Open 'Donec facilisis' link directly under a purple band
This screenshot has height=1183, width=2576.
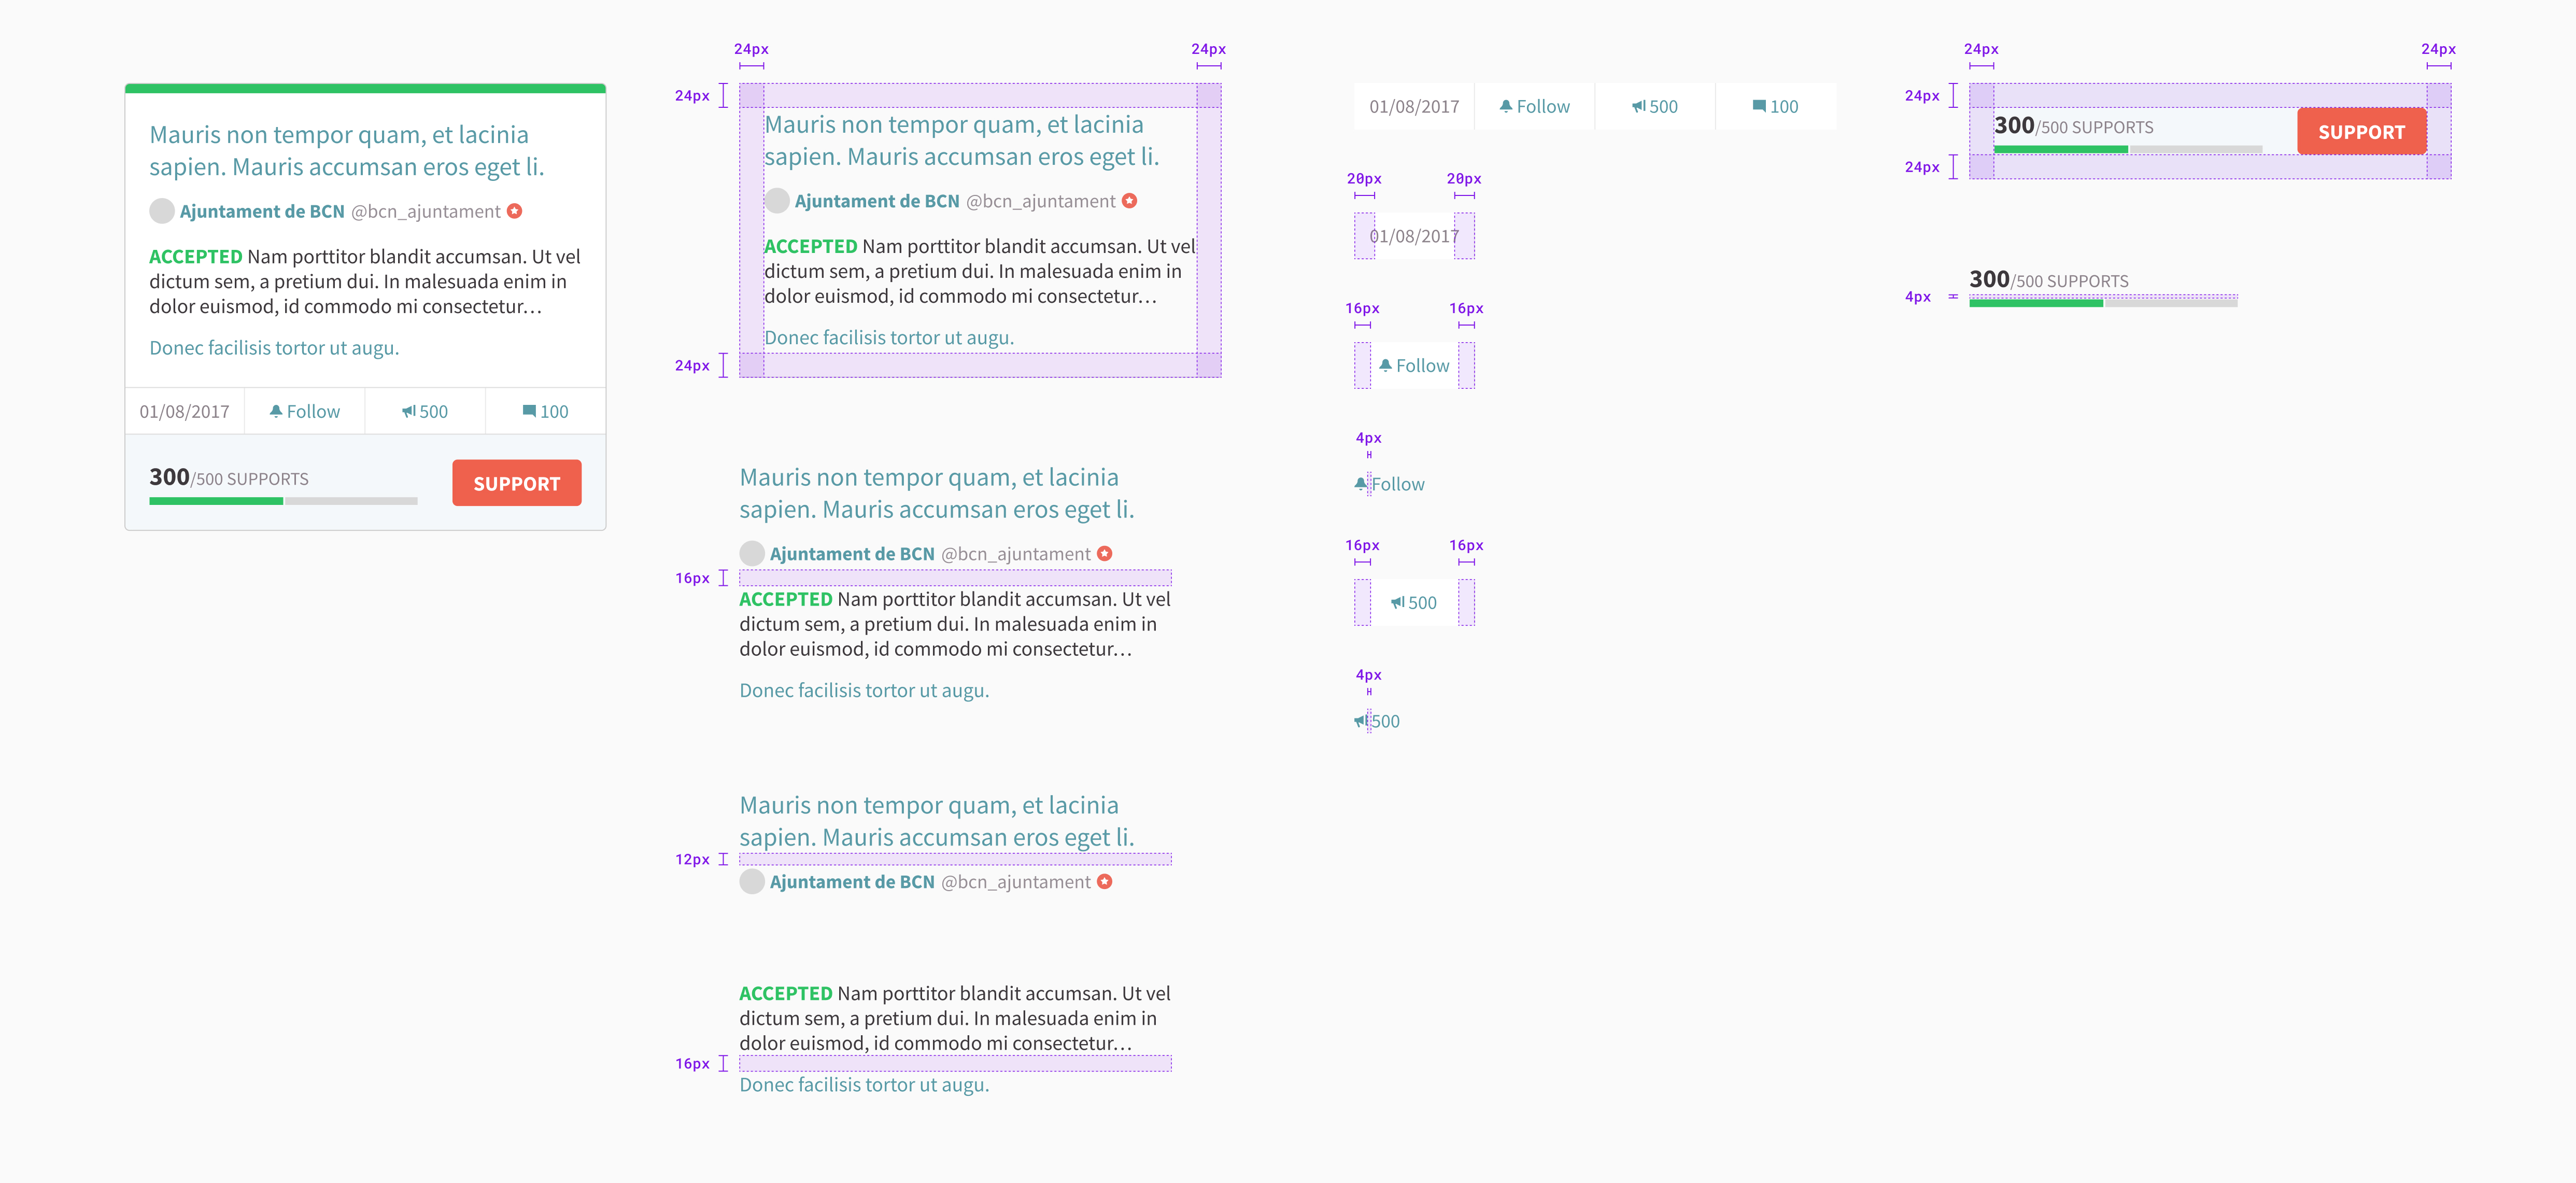(864, 1085)
